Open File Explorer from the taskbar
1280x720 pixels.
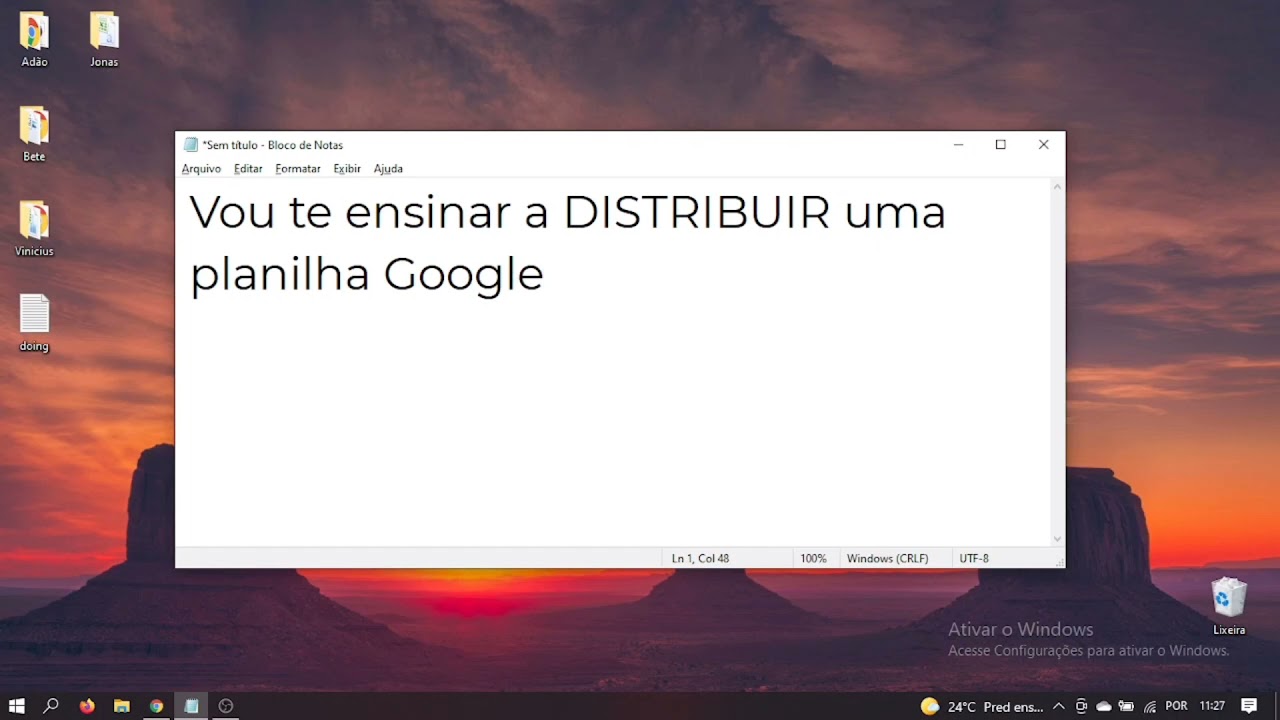121,706
